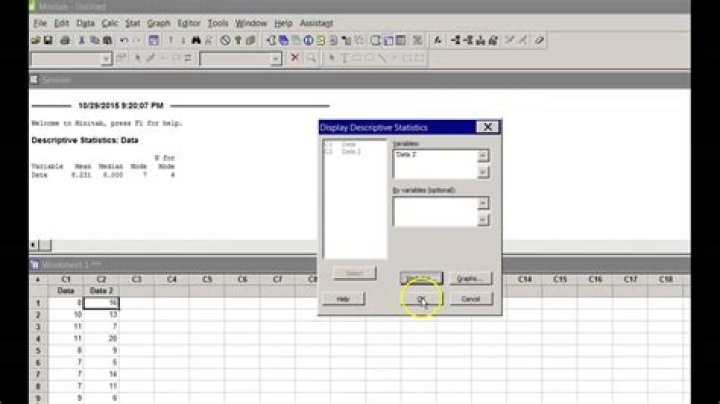
Task: Click the Help question mark toolbar icon
Action: (238, 40)
